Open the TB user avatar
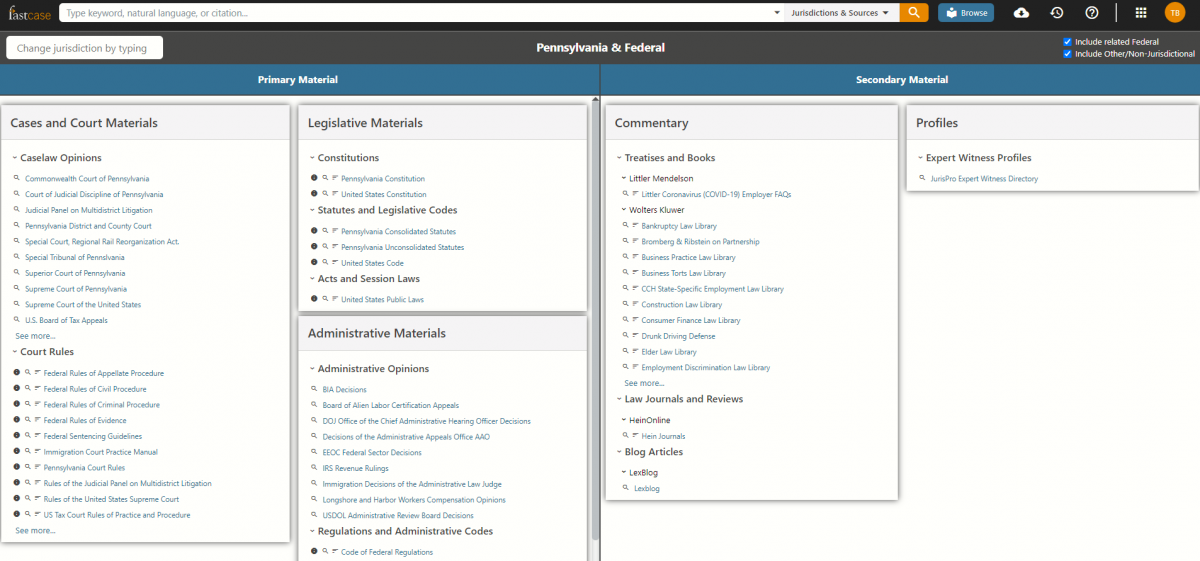 [1175, 13]
